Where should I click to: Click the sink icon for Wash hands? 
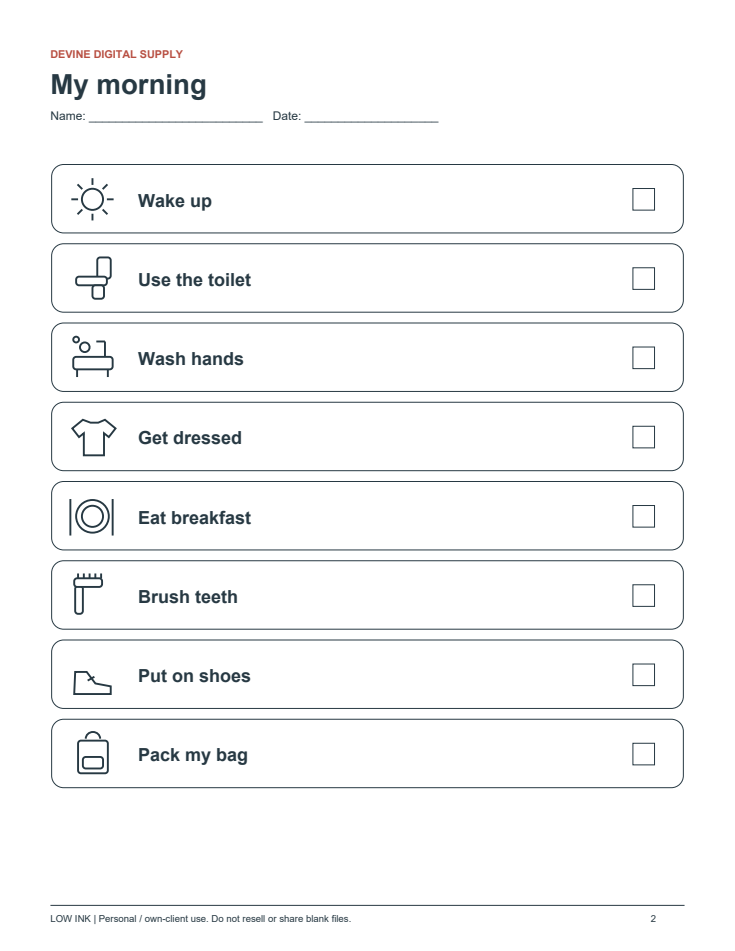(92, 357)
